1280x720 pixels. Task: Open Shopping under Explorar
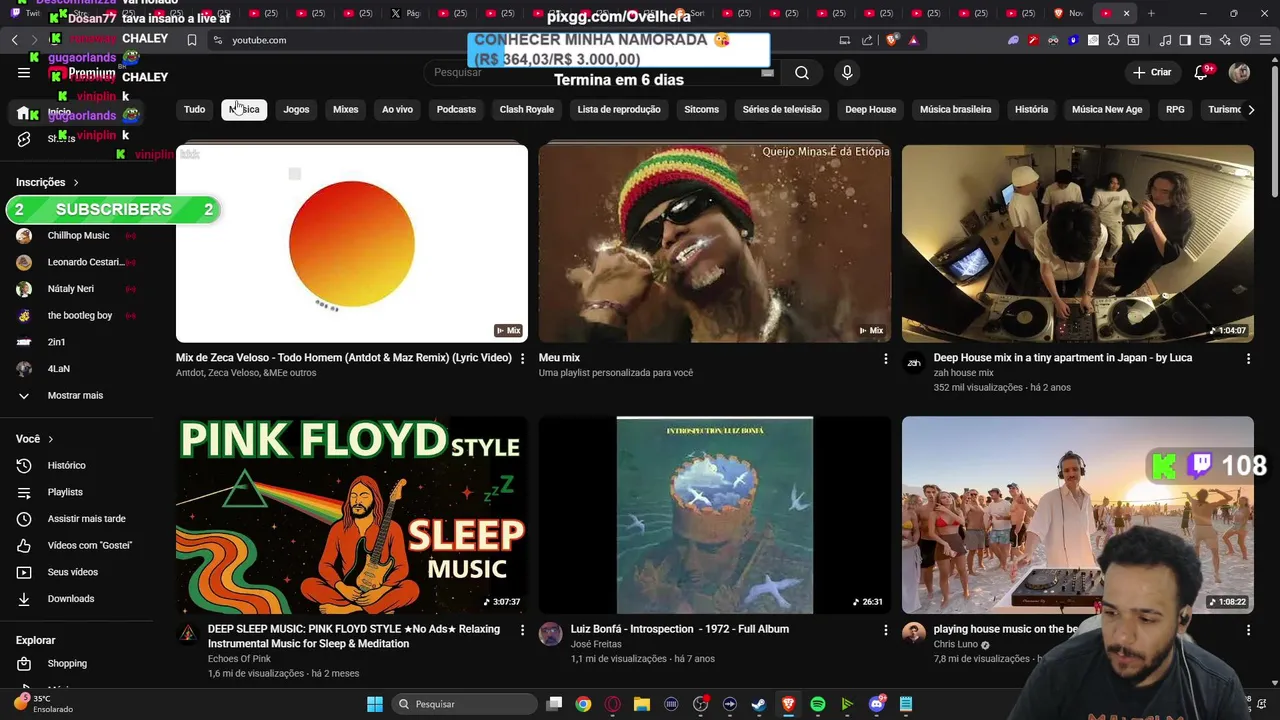pyautogui.click(x=67, y=664)
